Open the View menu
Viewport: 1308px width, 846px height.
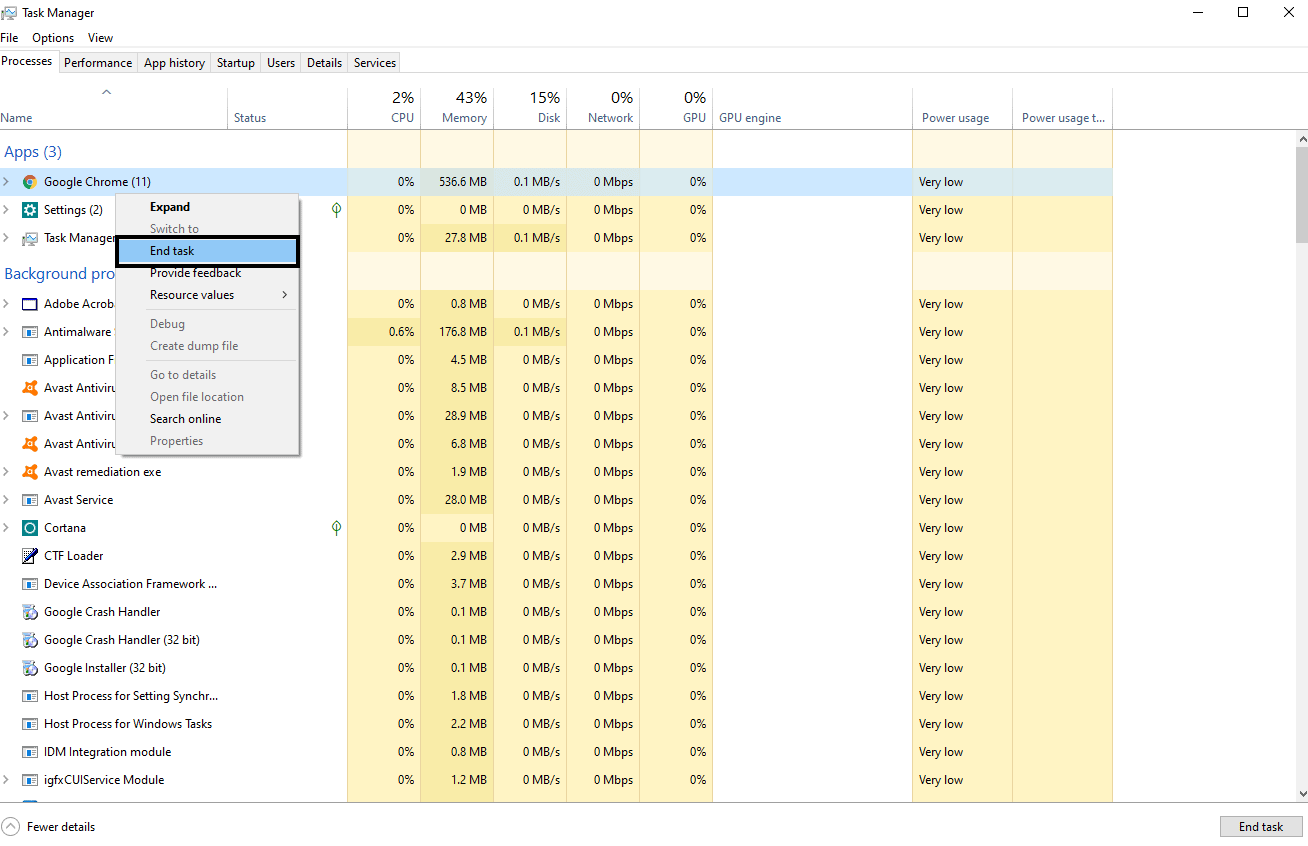(100, 37)
